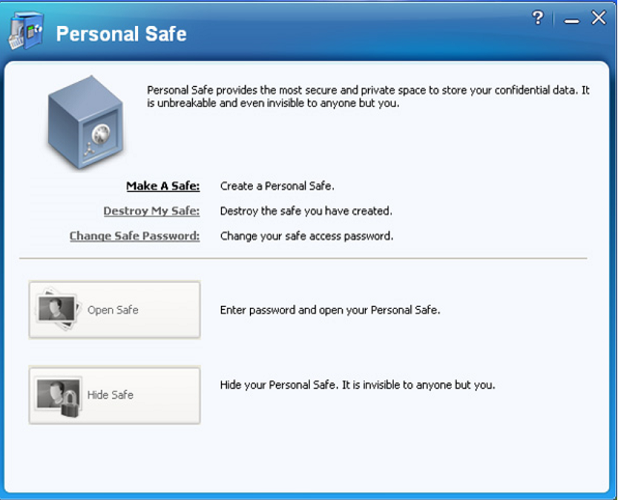Click the large blue safe illustration
This screenshot has width=618, height=500.
(x=86, y=123)
